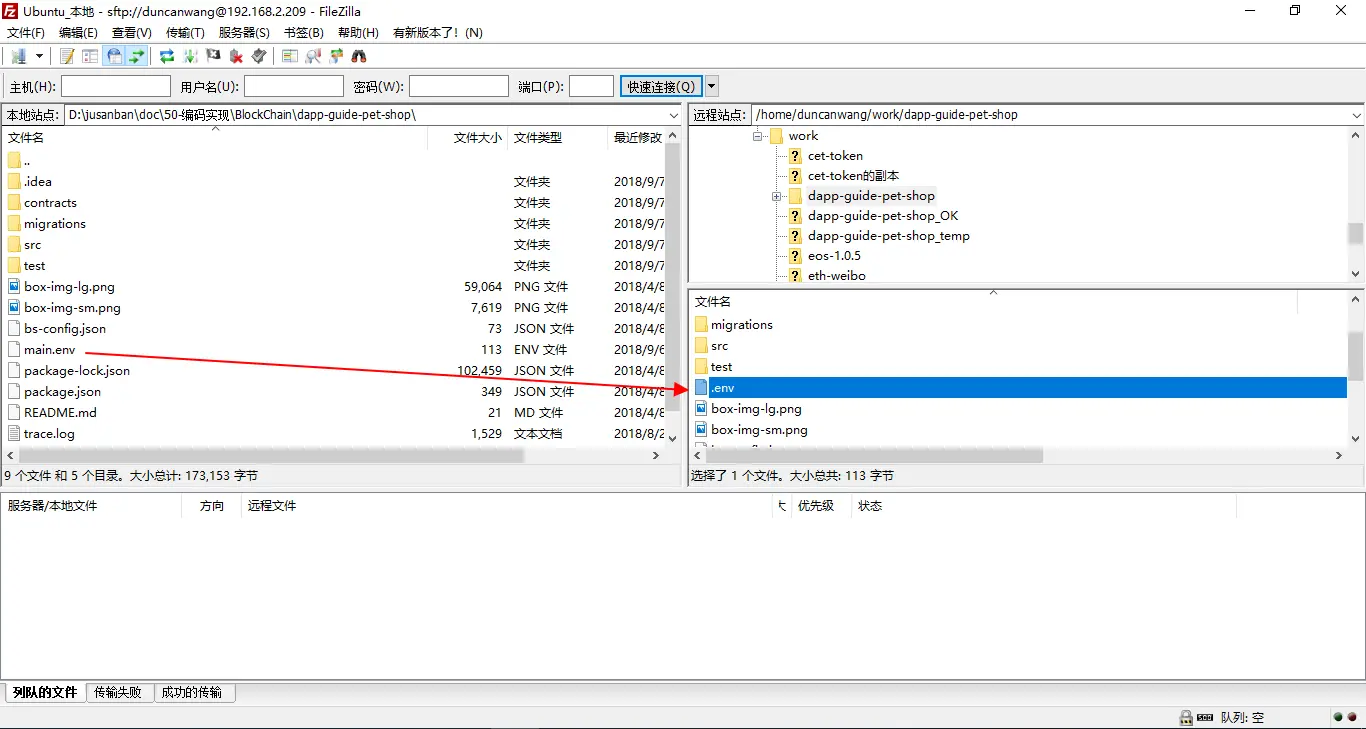Switch to the 列队的文件 tab
This screenshot has height=729, width=1366.
coord(45,692)
